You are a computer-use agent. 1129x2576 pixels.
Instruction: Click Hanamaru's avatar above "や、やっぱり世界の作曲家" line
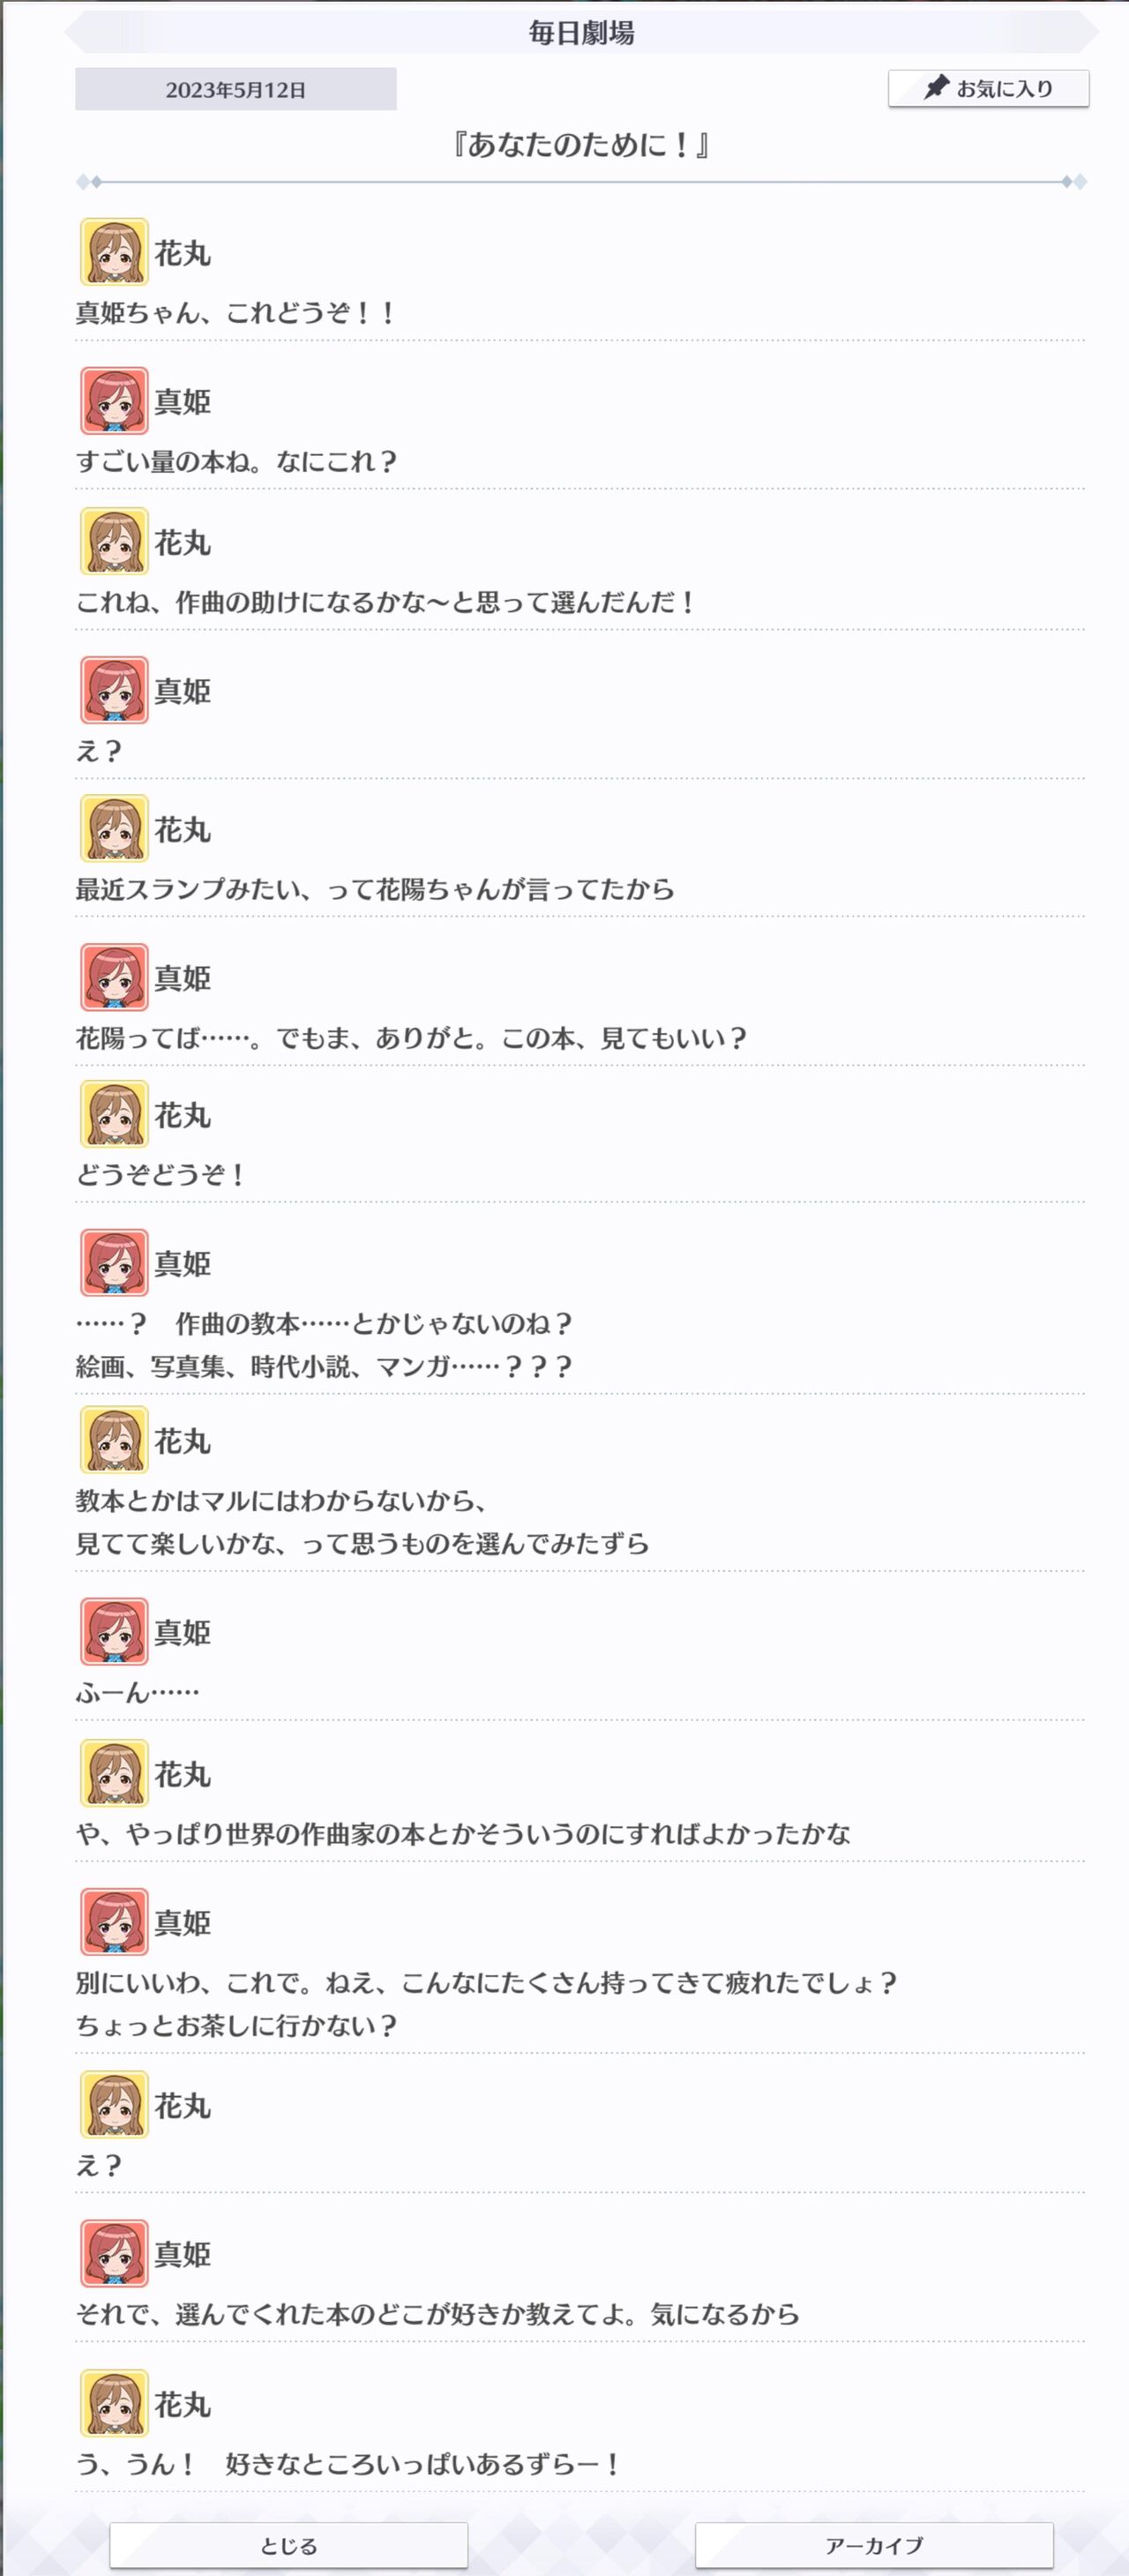[x=114, y=1774]
